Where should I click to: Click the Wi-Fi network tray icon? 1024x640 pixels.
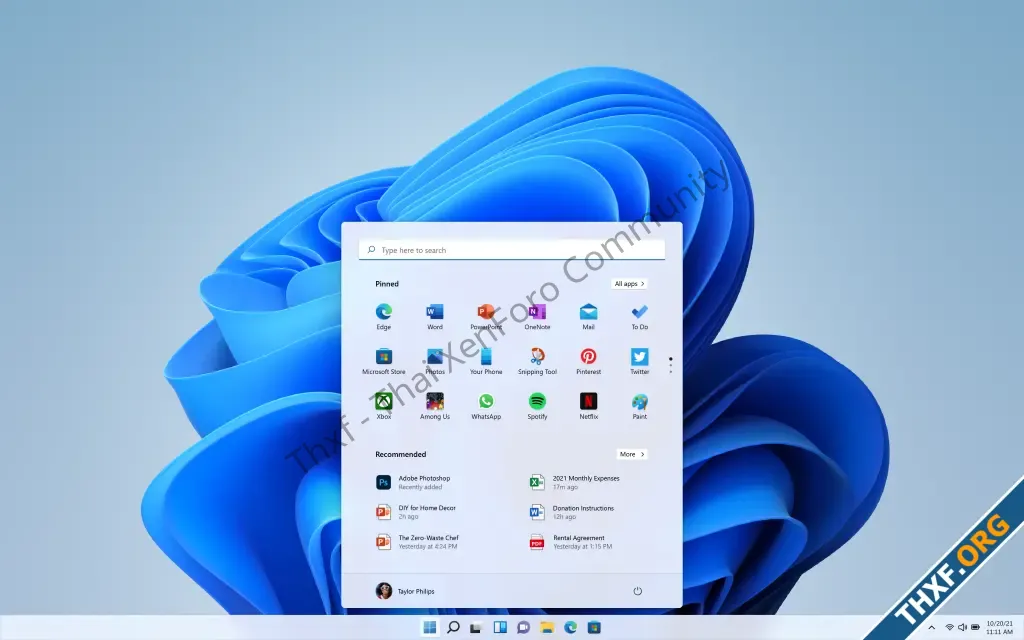pyautogui.click(x=949, y=628)
